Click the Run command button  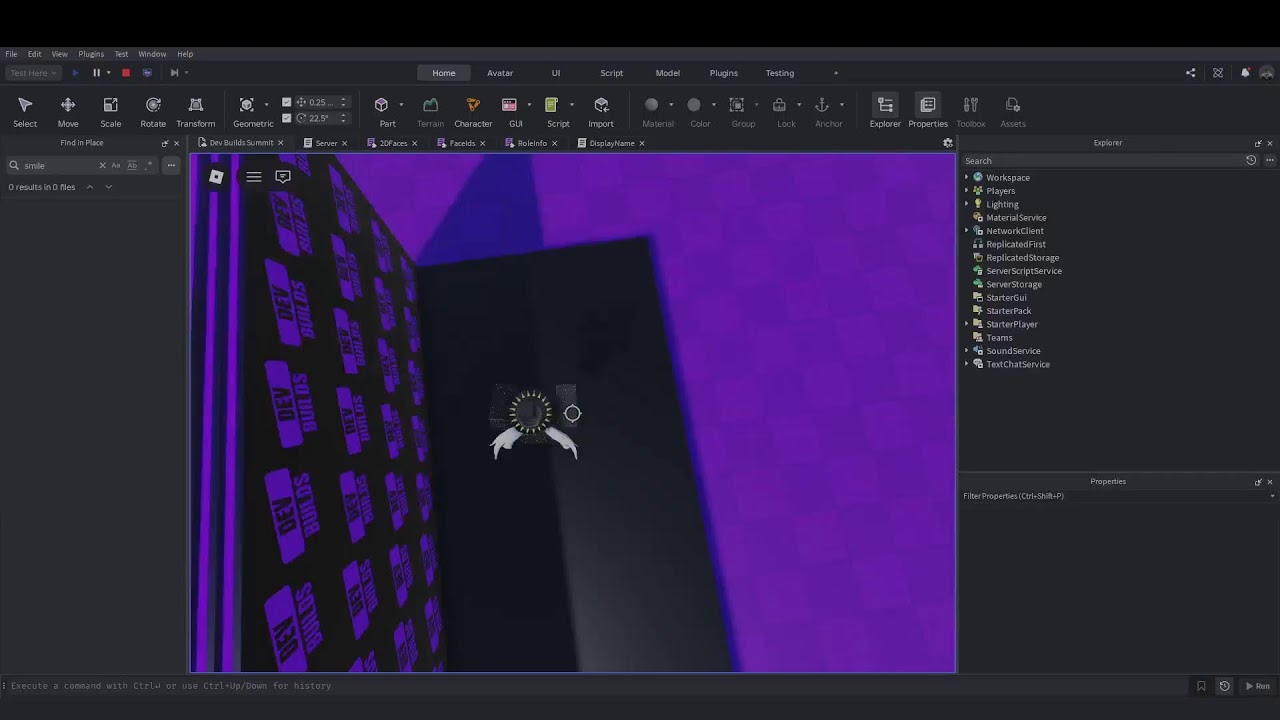tap(1257, 686)
